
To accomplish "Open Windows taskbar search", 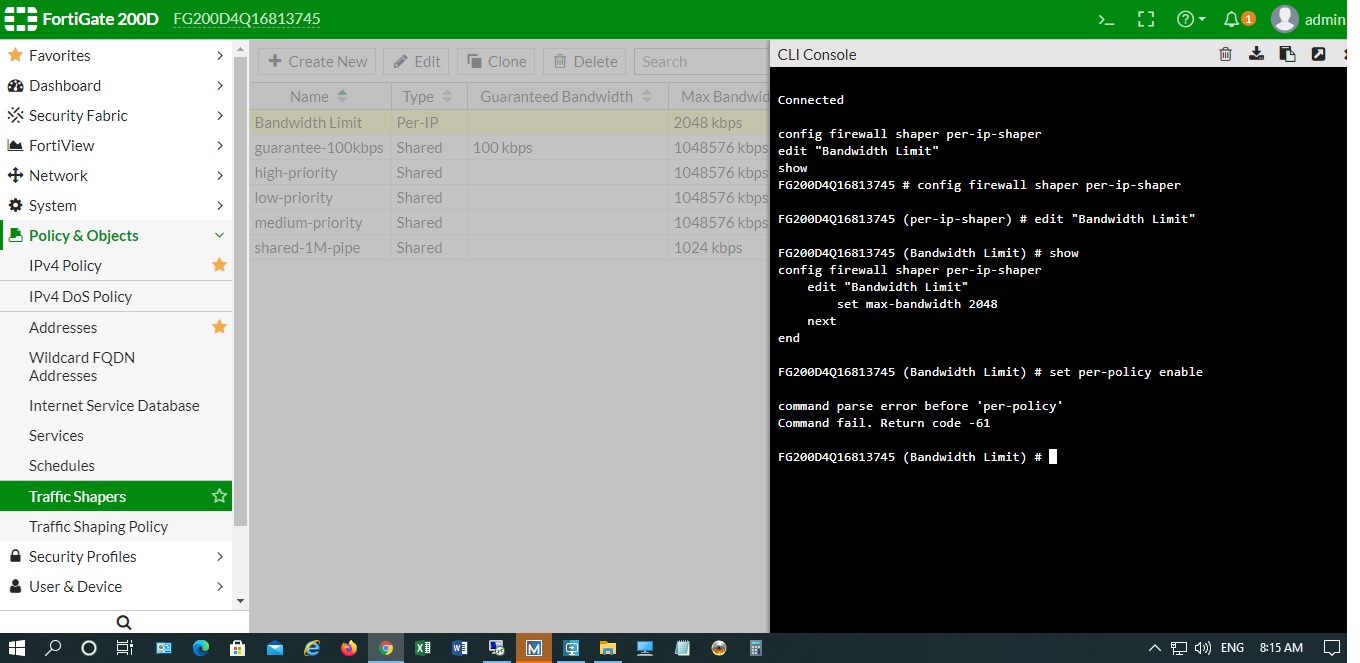I will click(54, 647).
